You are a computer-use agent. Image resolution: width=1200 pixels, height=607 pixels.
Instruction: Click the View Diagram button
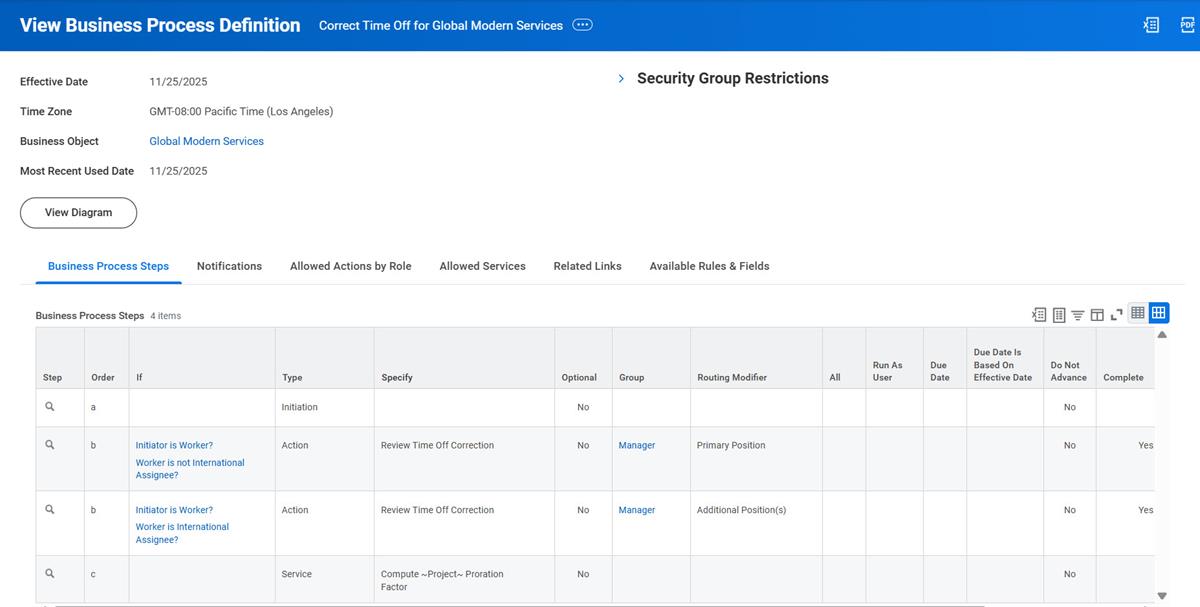(x=78, y=212)
